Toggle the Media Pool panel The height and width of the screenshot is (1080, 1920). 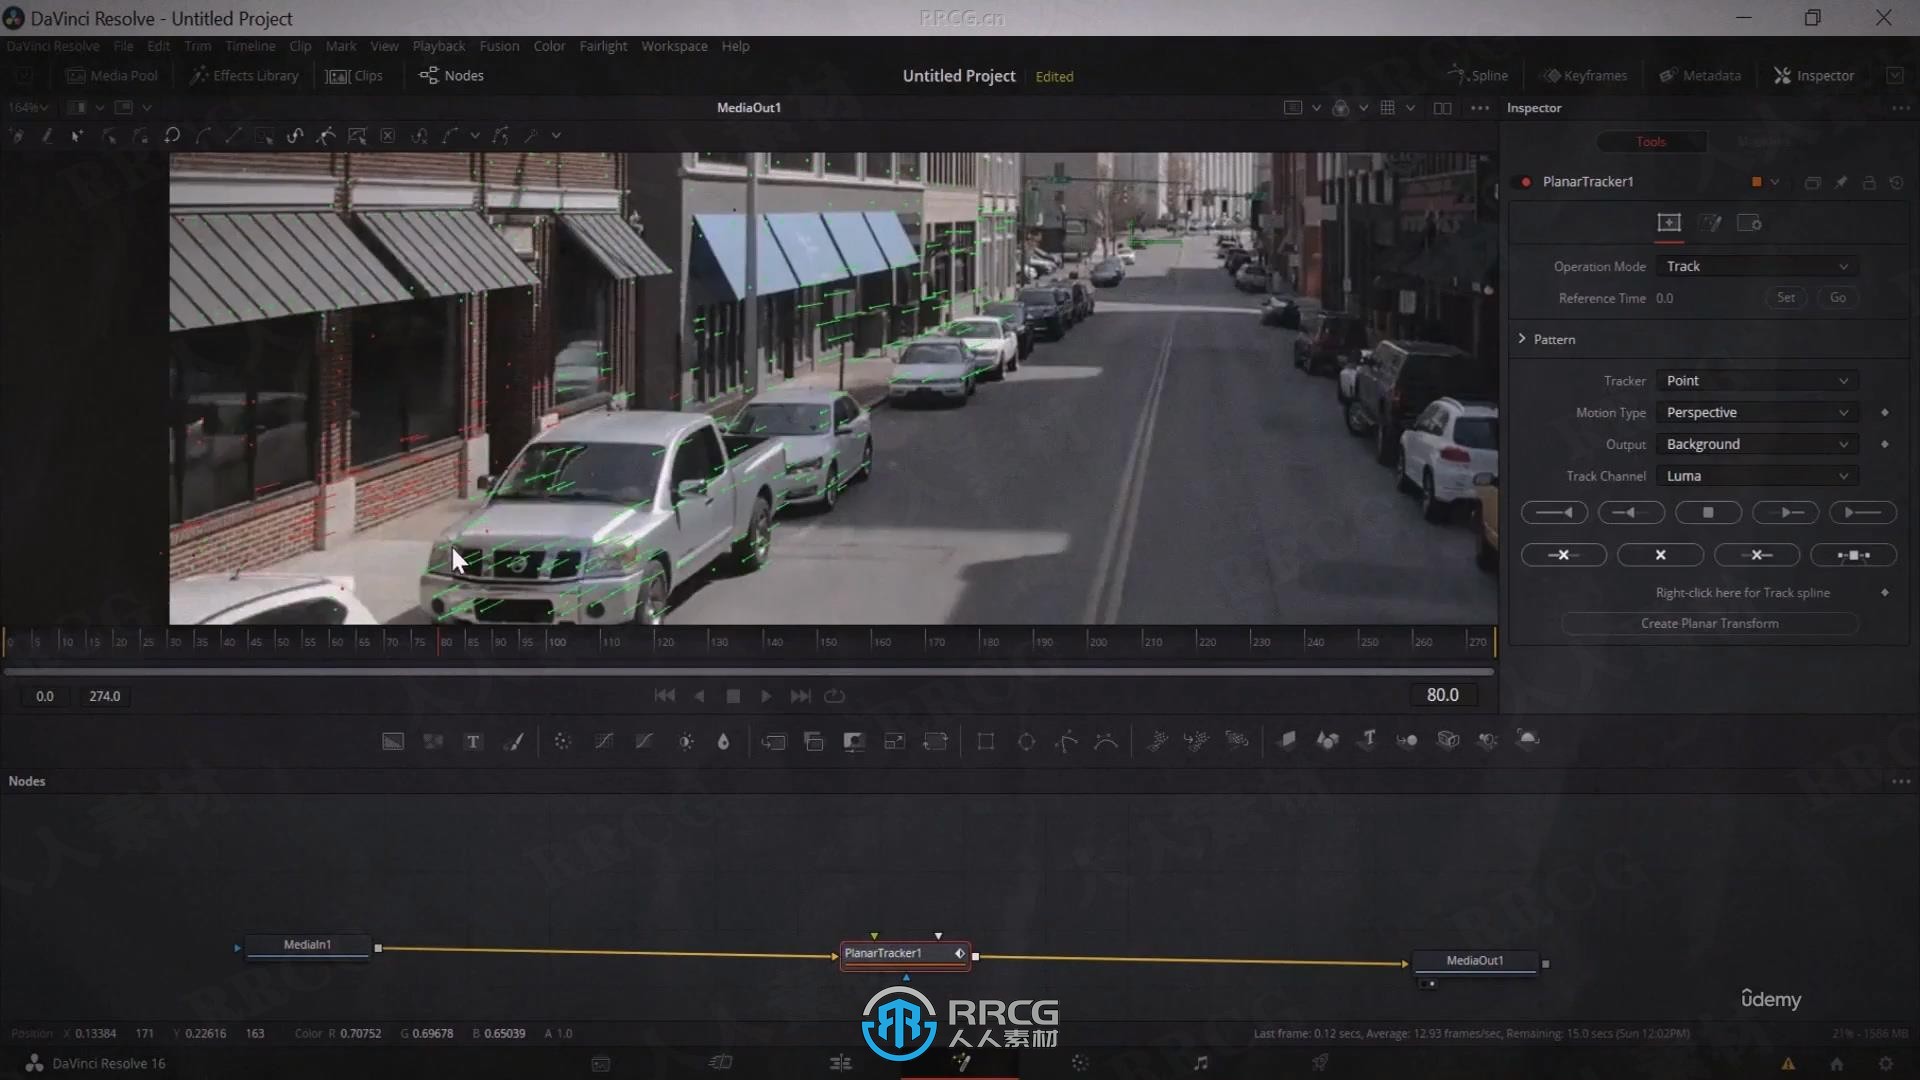(x=112, y=76)
